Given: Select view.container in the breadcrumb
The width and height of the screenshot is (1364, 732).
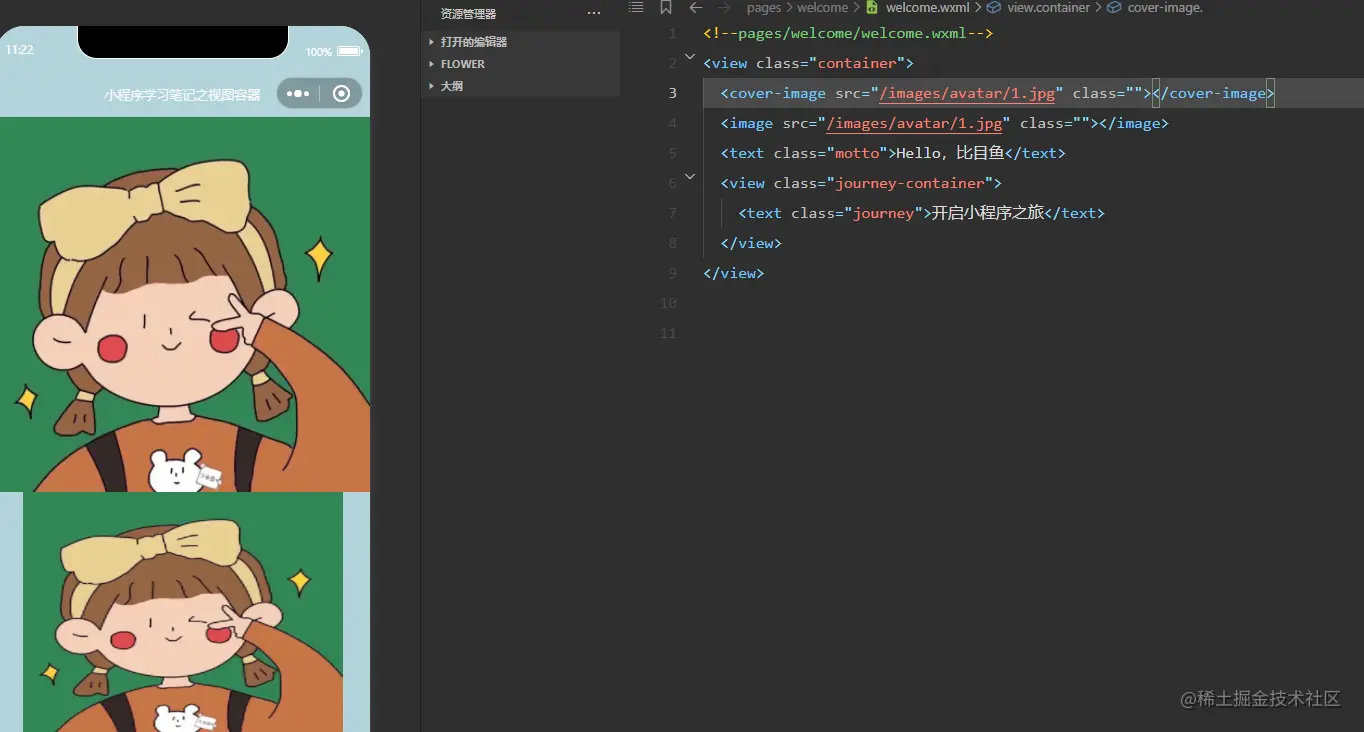Looking at the screenshot, I should pyautogui.click(x=1048, y=7).
